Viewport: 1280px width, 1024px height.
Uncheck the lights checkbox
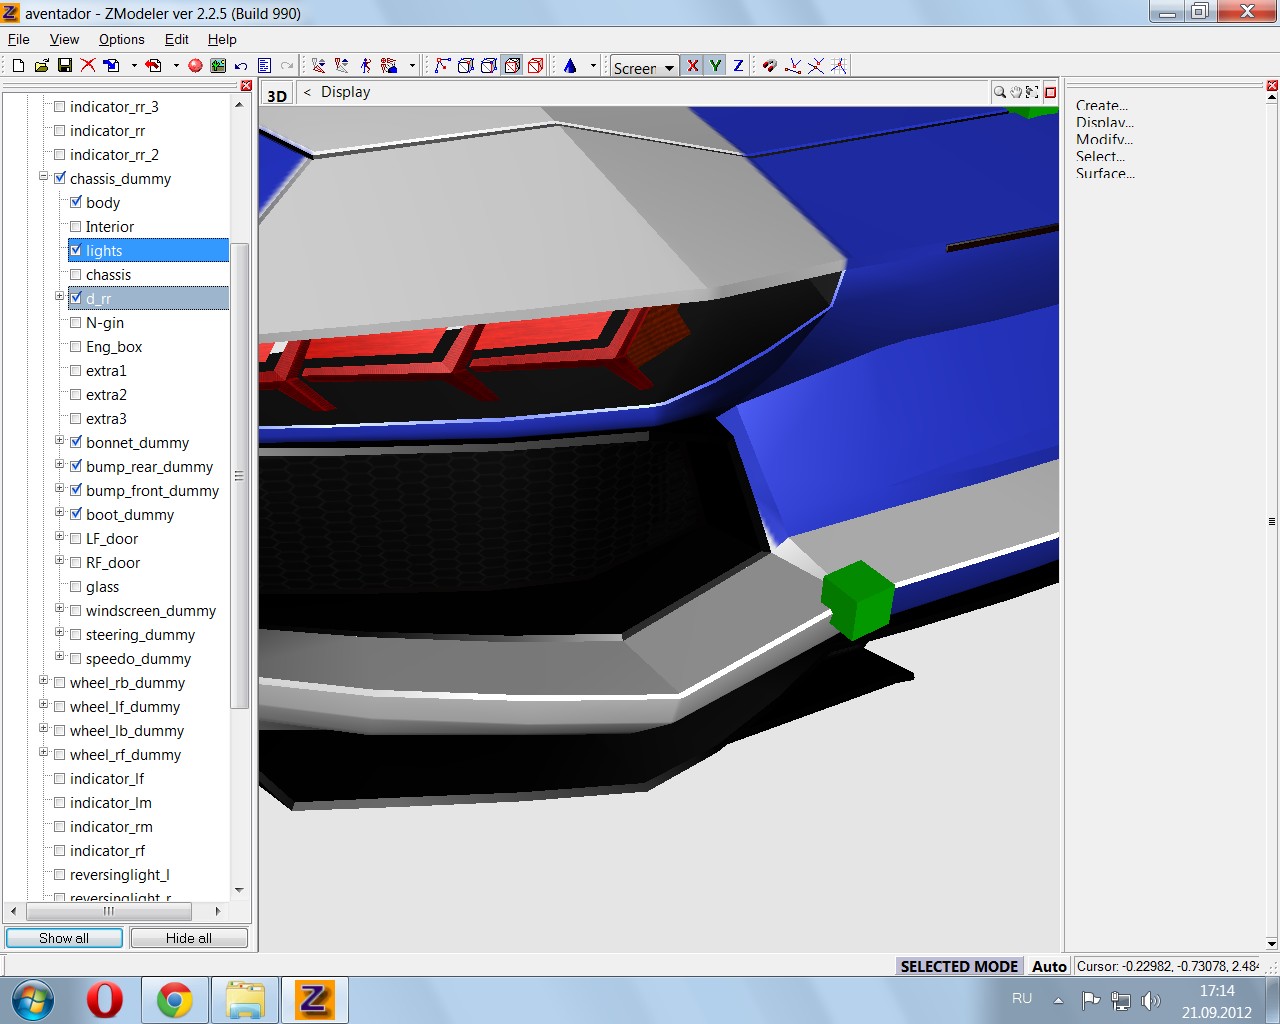[x=76, y=250]
